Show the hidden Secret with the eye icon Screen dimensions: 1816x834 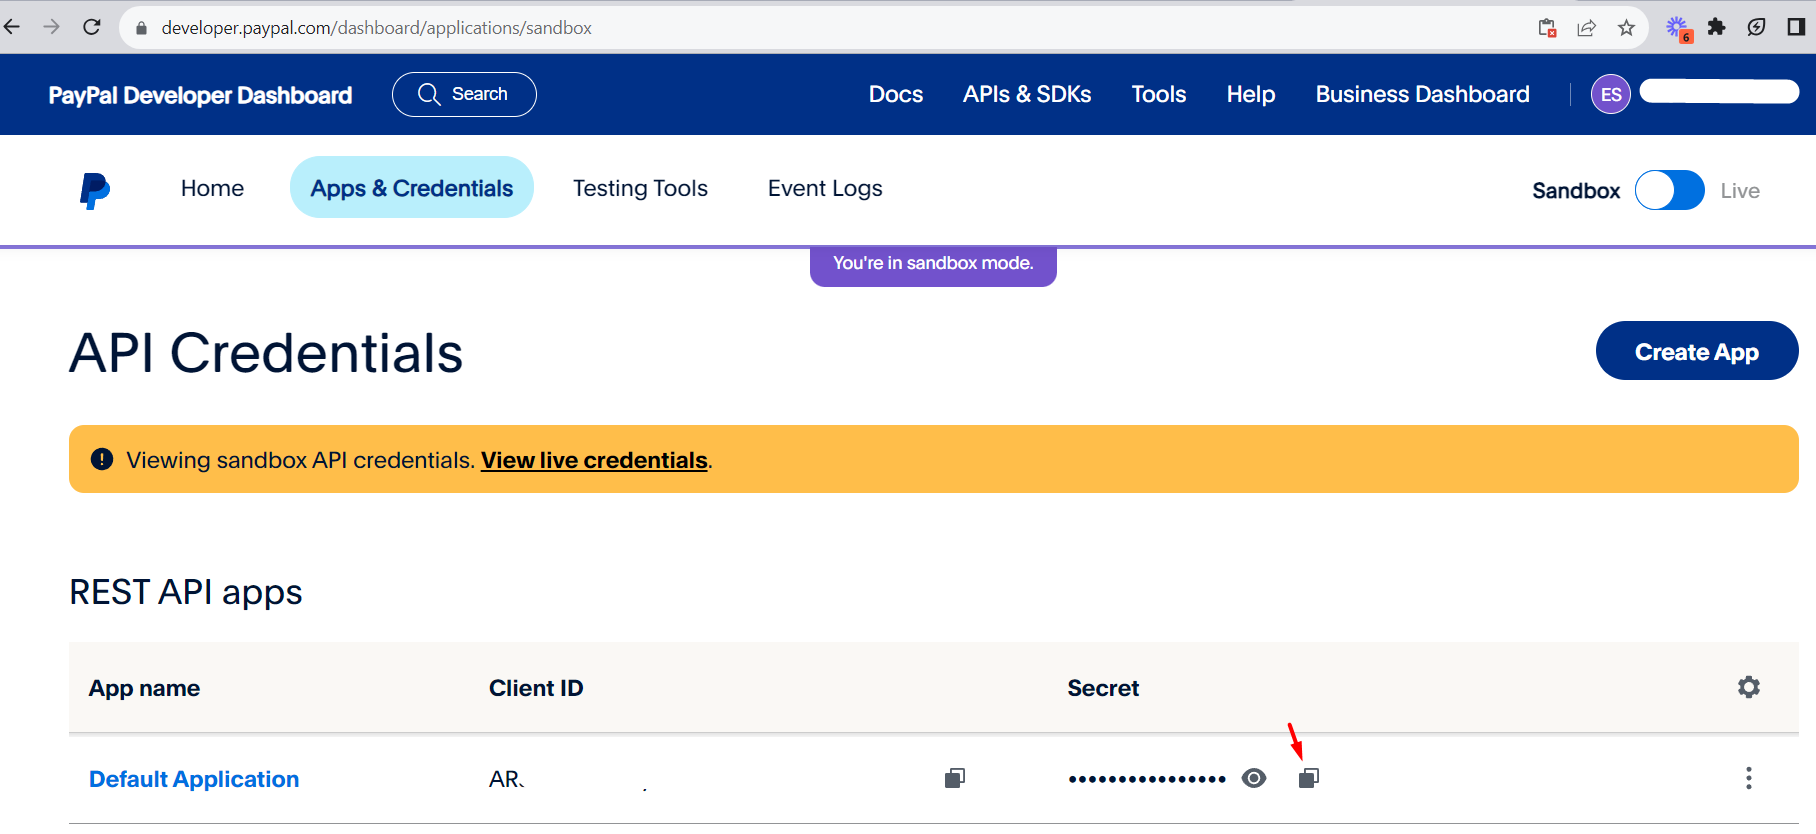tap(1254, 778)
